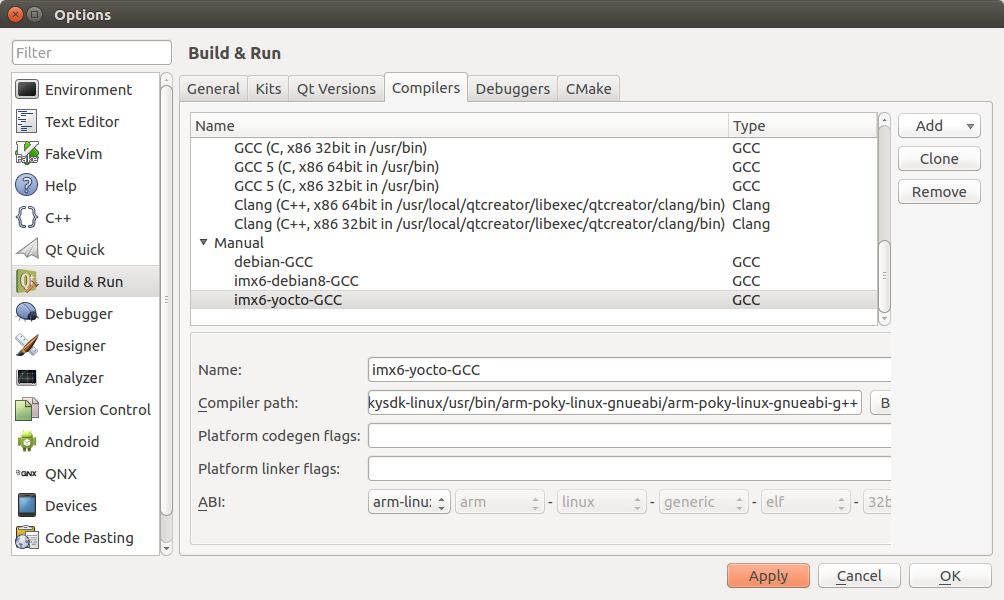Collapse the Manual compilers tree group
The height and width of the screenshot is (600, 1004).
tap(204, 243)
